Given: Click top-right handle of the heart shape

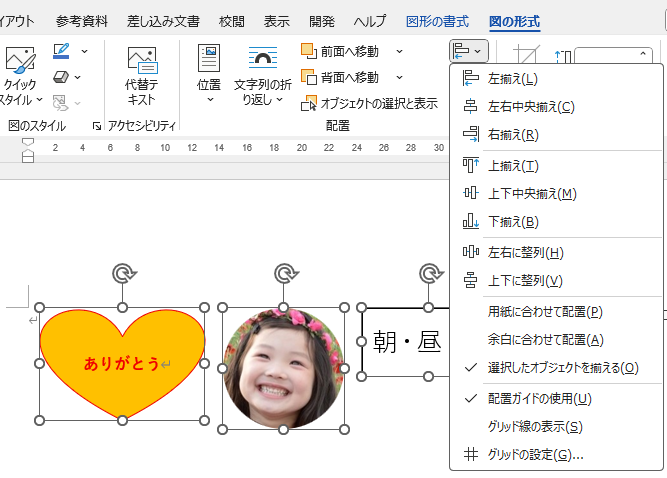Looking at the screenshot, I should pos(204,307).
